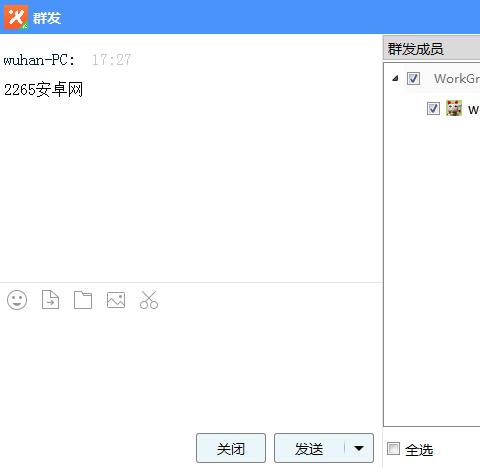Click the 17:27 message timestamp

click(112, 60)
